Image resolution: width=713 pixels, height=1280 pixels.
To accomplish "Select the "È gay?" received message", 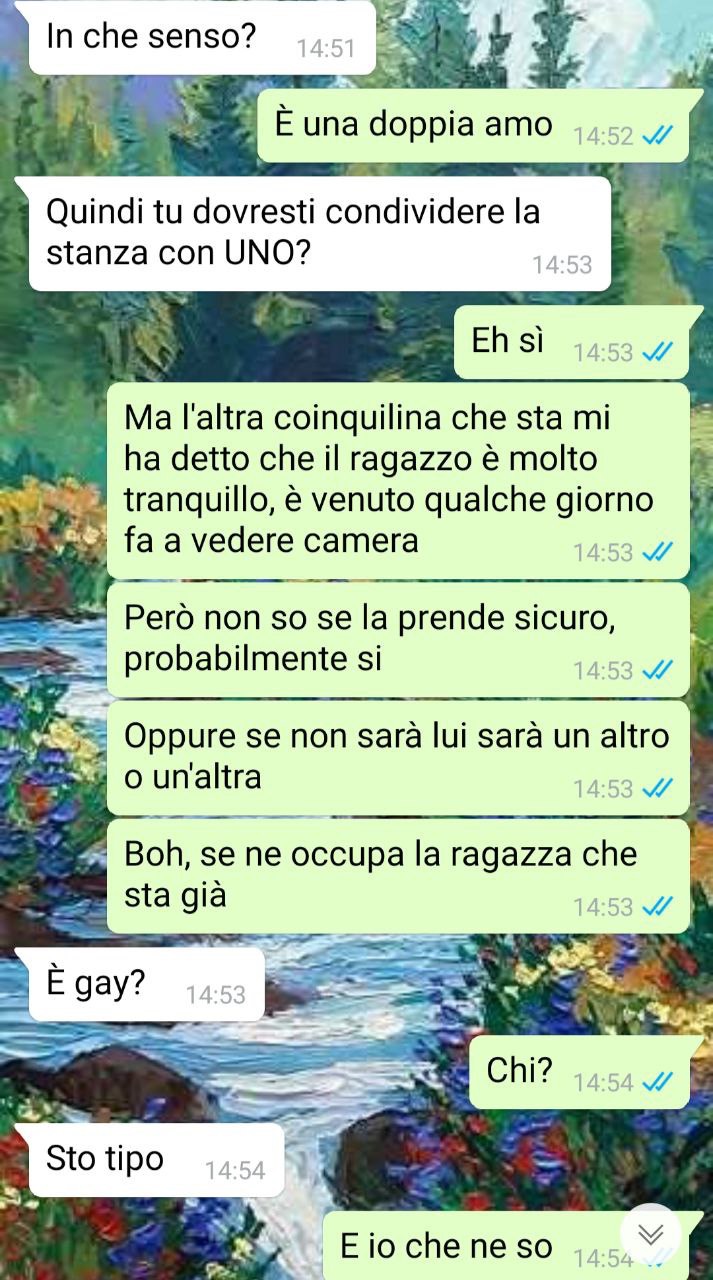I will point(146,985).
